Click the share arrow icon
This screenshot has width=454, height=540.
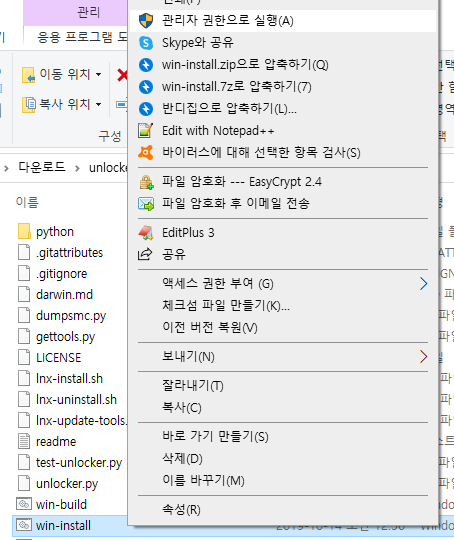pyautogui.click(x=145, y=254)
